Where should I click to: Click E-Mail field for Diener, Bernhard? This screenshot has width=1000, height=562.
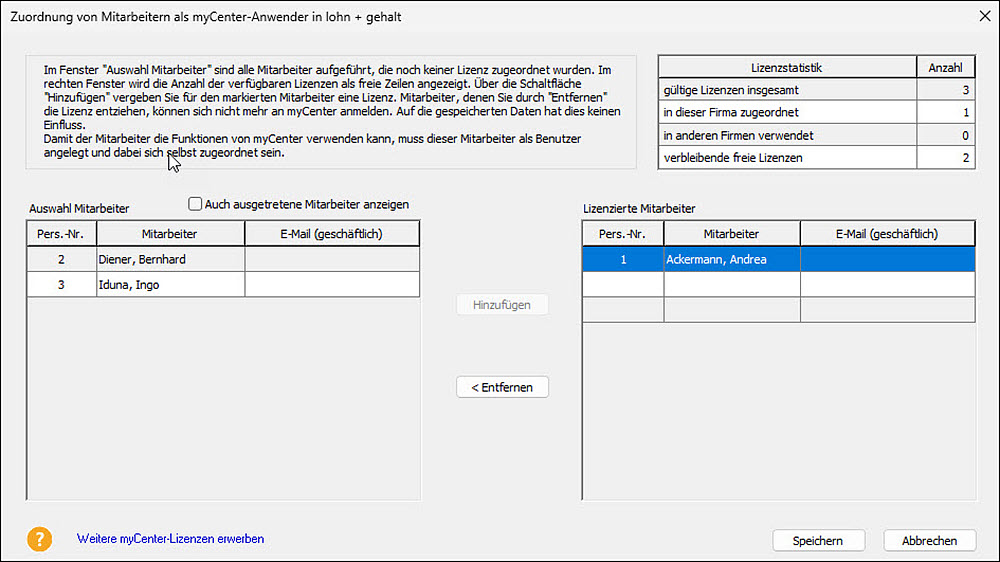(332, 259)
